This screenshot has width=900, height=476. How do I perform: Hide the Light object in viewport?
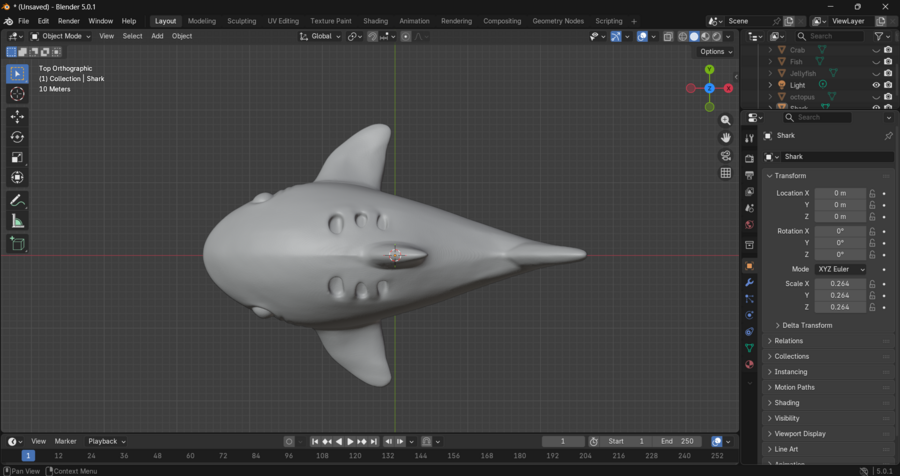point(876,85)
